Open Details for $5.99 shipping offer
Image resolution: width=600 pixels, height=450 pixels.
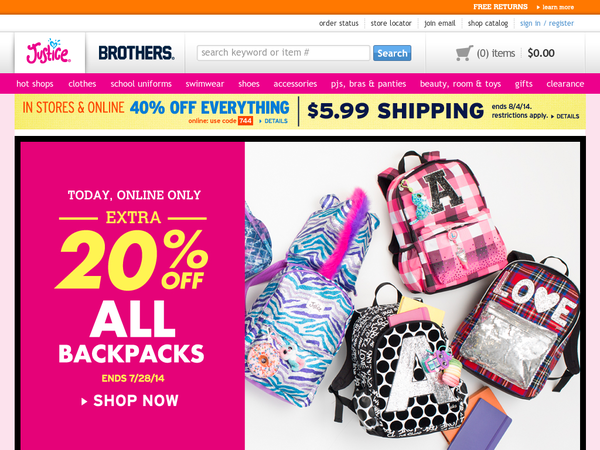click(565, 116)
